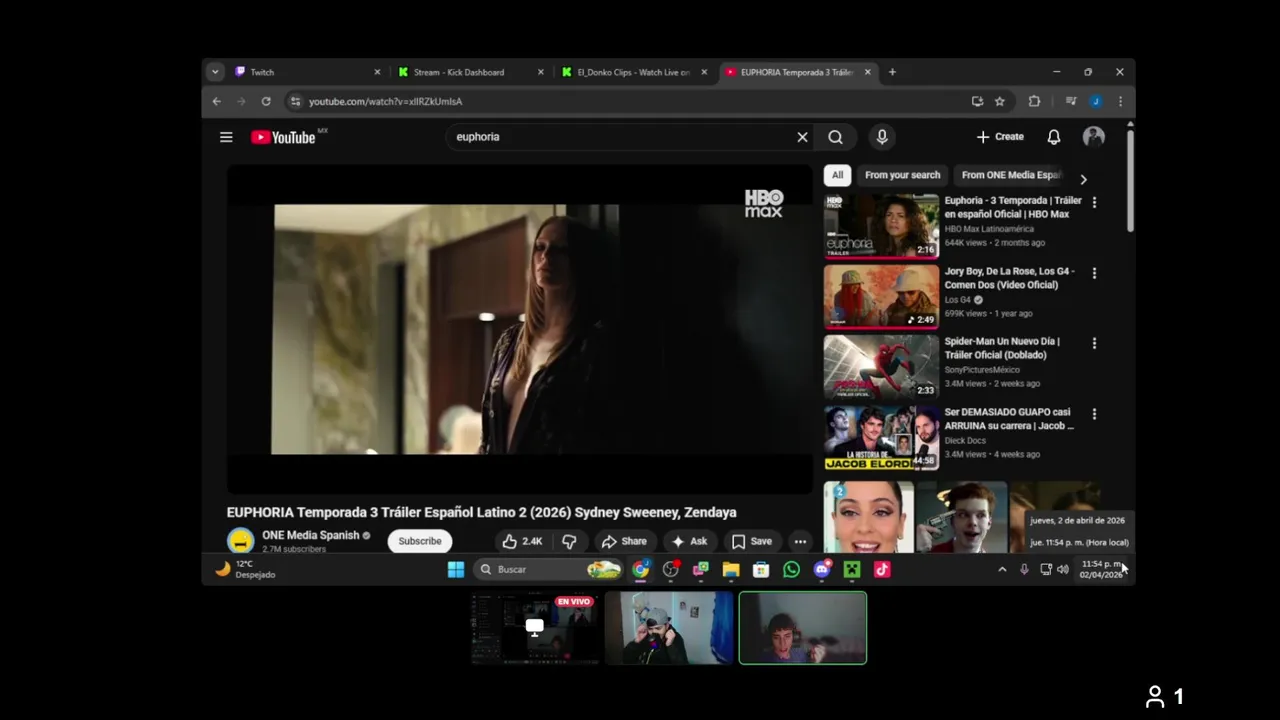Open Discord from the taskbar

821,569
